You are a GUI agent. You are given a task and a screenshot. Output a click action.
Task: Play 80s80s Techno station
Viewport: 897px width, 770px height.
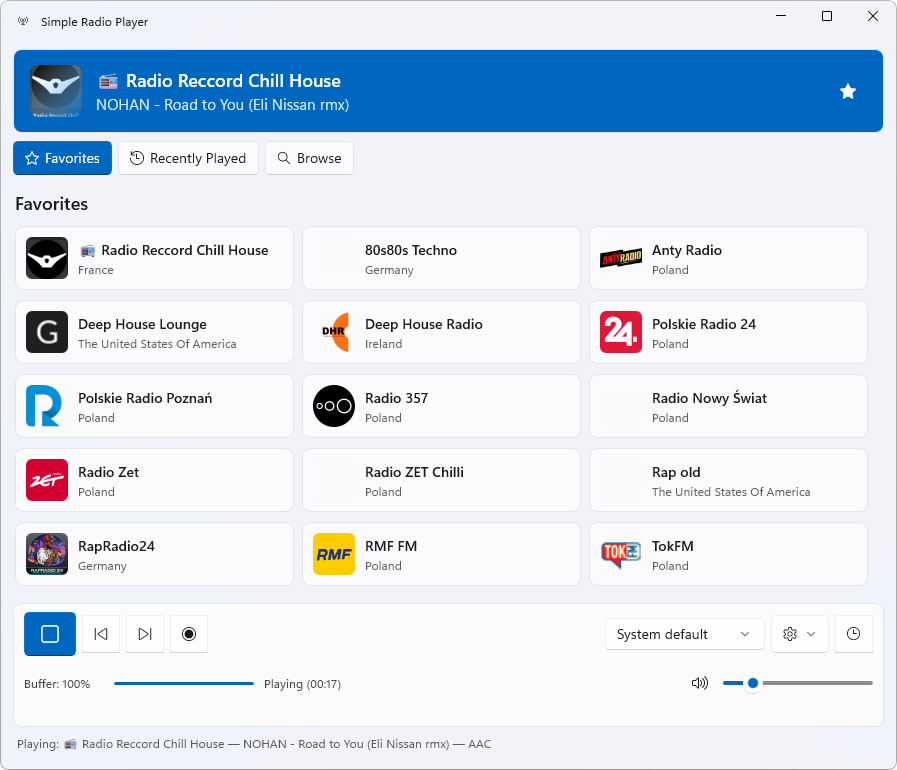441,258
